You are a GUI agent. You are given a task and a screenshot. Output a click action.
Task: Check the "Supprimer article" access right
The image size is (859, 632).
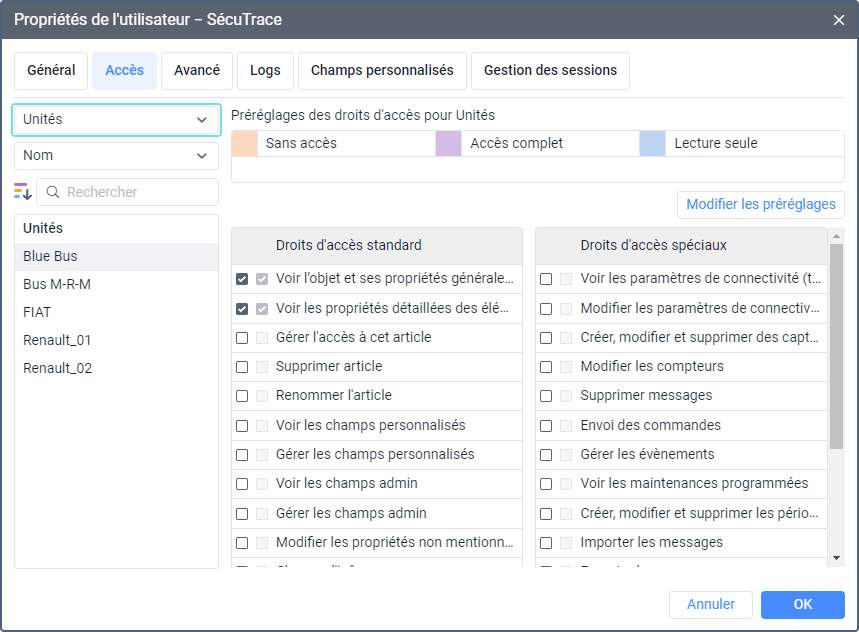(242, 367)
